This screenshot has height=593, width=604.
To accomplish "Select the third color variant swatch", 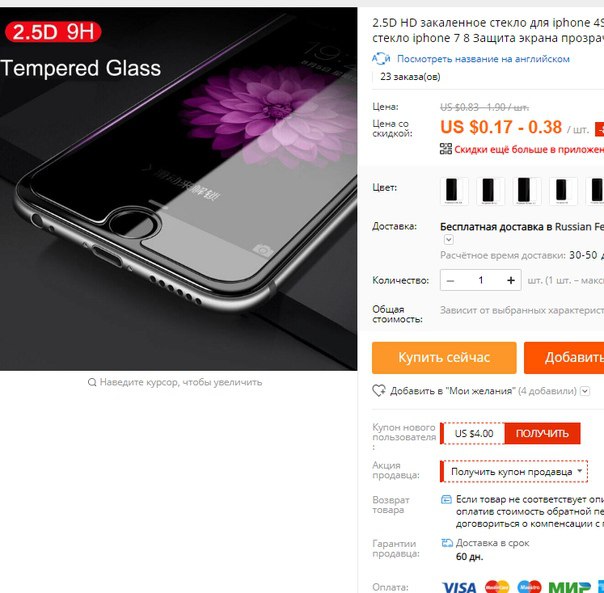I will tap(527, 191).
